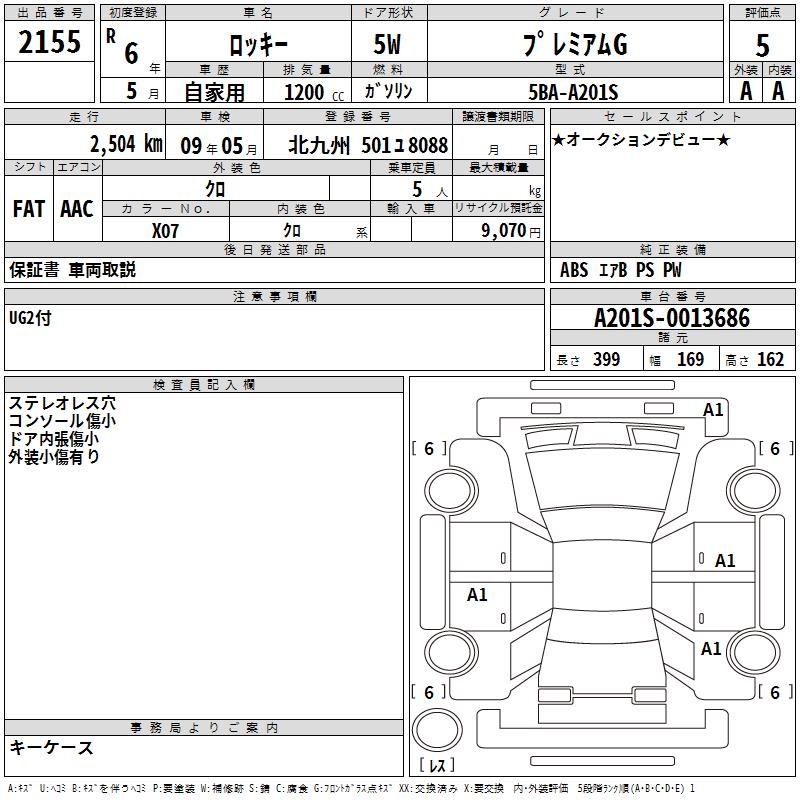Click the air conditioner value AAC
The height and width of the screenshot is (800, 800).
click(x=77, y=209)
